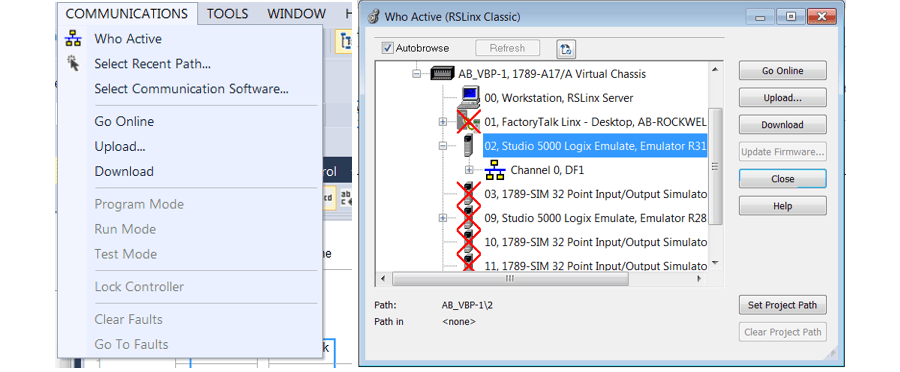
Task: Select the Workstation RSLinx Server computer icon
Action: pos(471,97)
